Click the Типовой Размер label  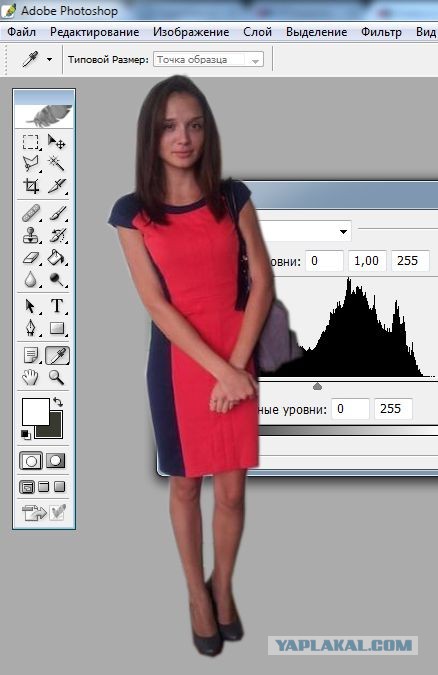[108, 60]
